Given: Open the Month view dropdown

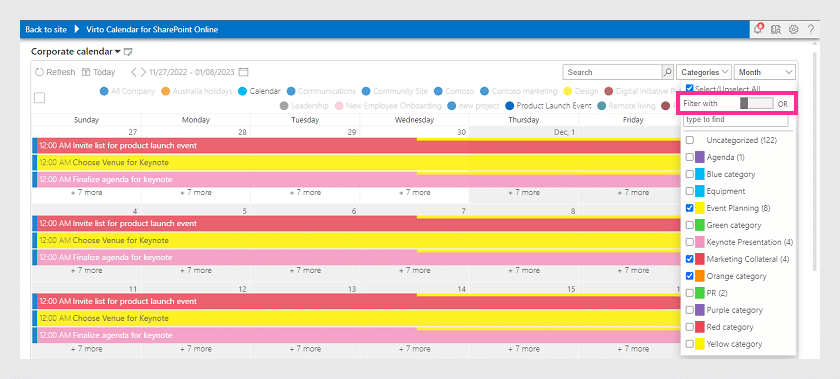Looking at the screenshot, I should pos(765,72).
